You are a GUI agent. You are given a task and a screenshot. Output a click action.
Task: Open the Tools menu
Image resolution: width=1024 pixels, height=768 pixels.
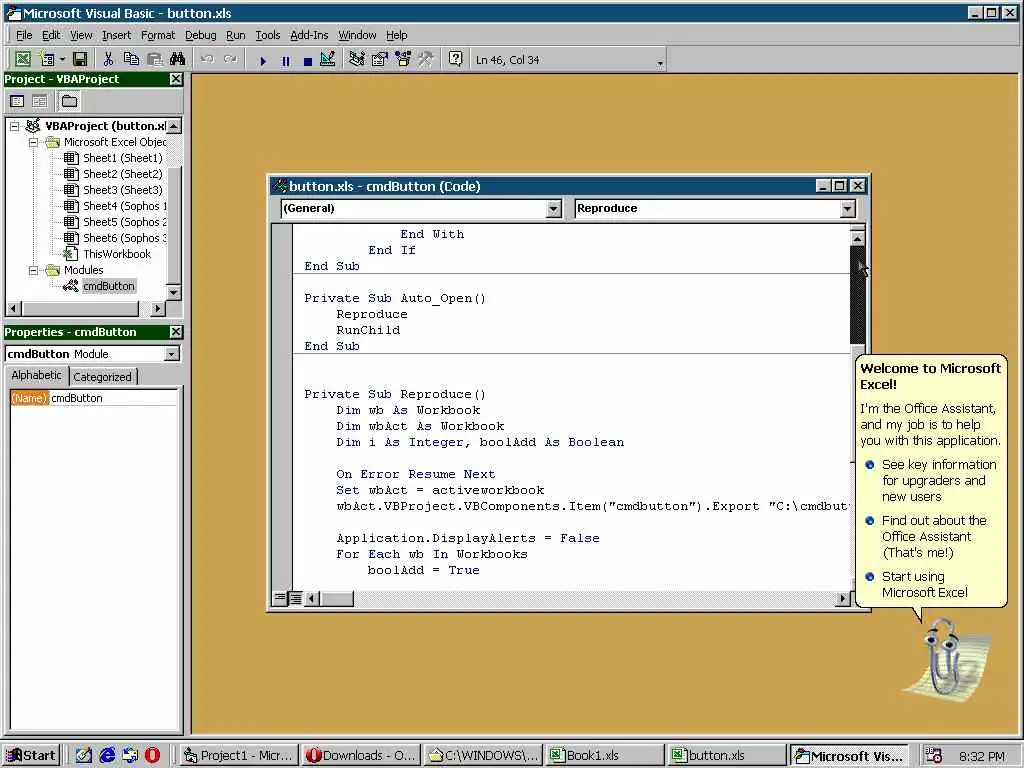point(268,35)
